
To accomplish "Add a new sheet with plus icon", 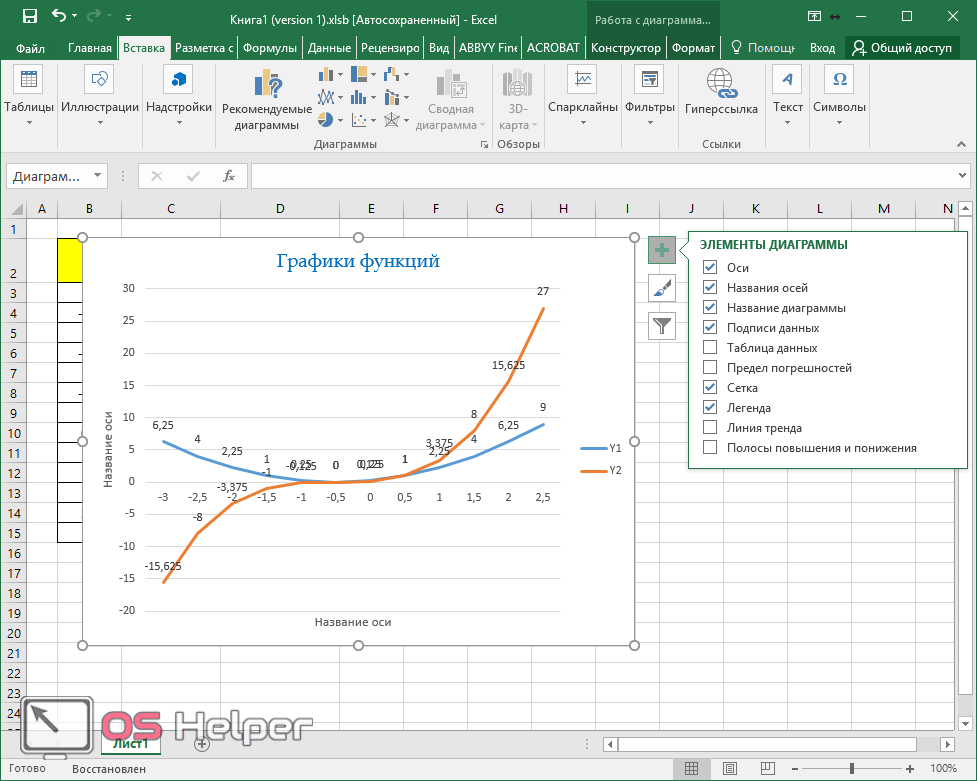I will pos(202,743).
